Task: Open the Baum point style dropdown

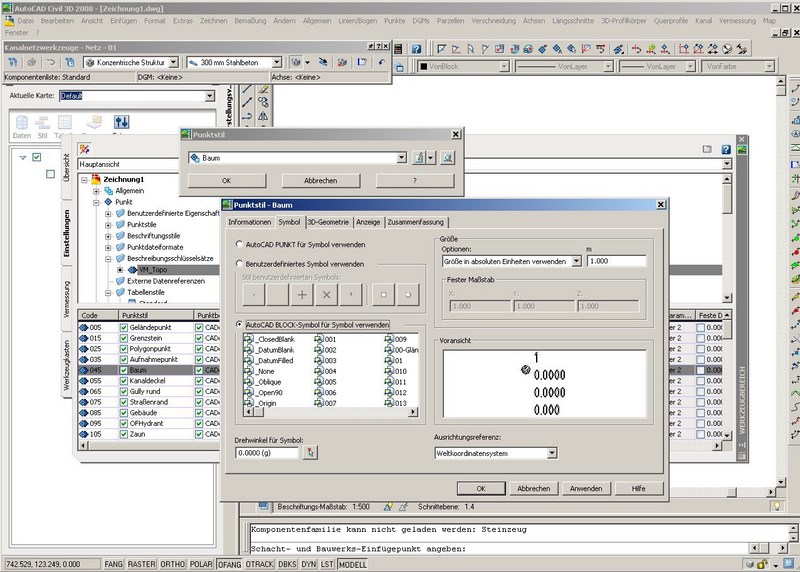Action: point(402,158)
